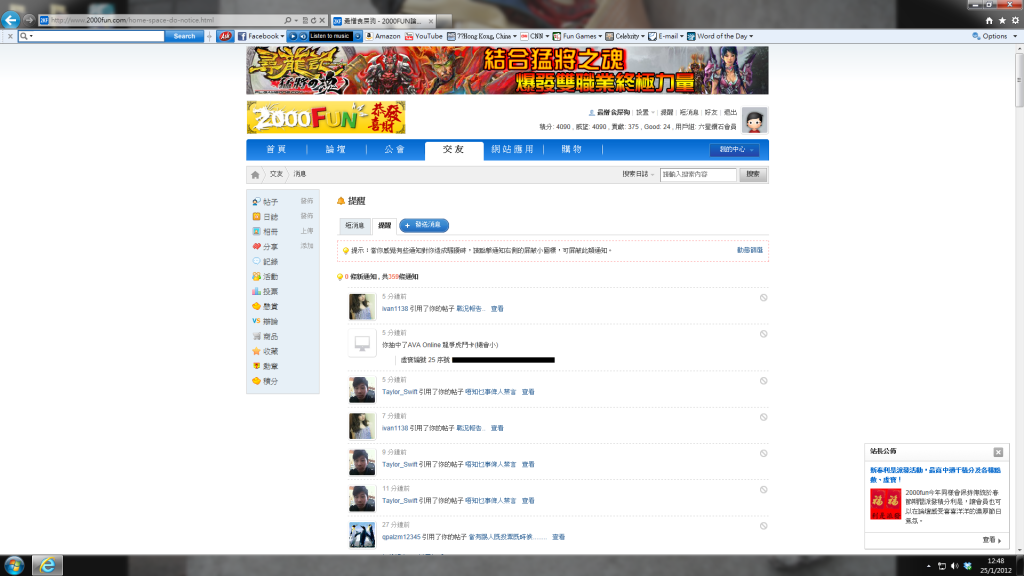Go to the 論壇 navigation tab
Image resolution: width=1024 pixels, height=576 pixels.
[335, 150]
